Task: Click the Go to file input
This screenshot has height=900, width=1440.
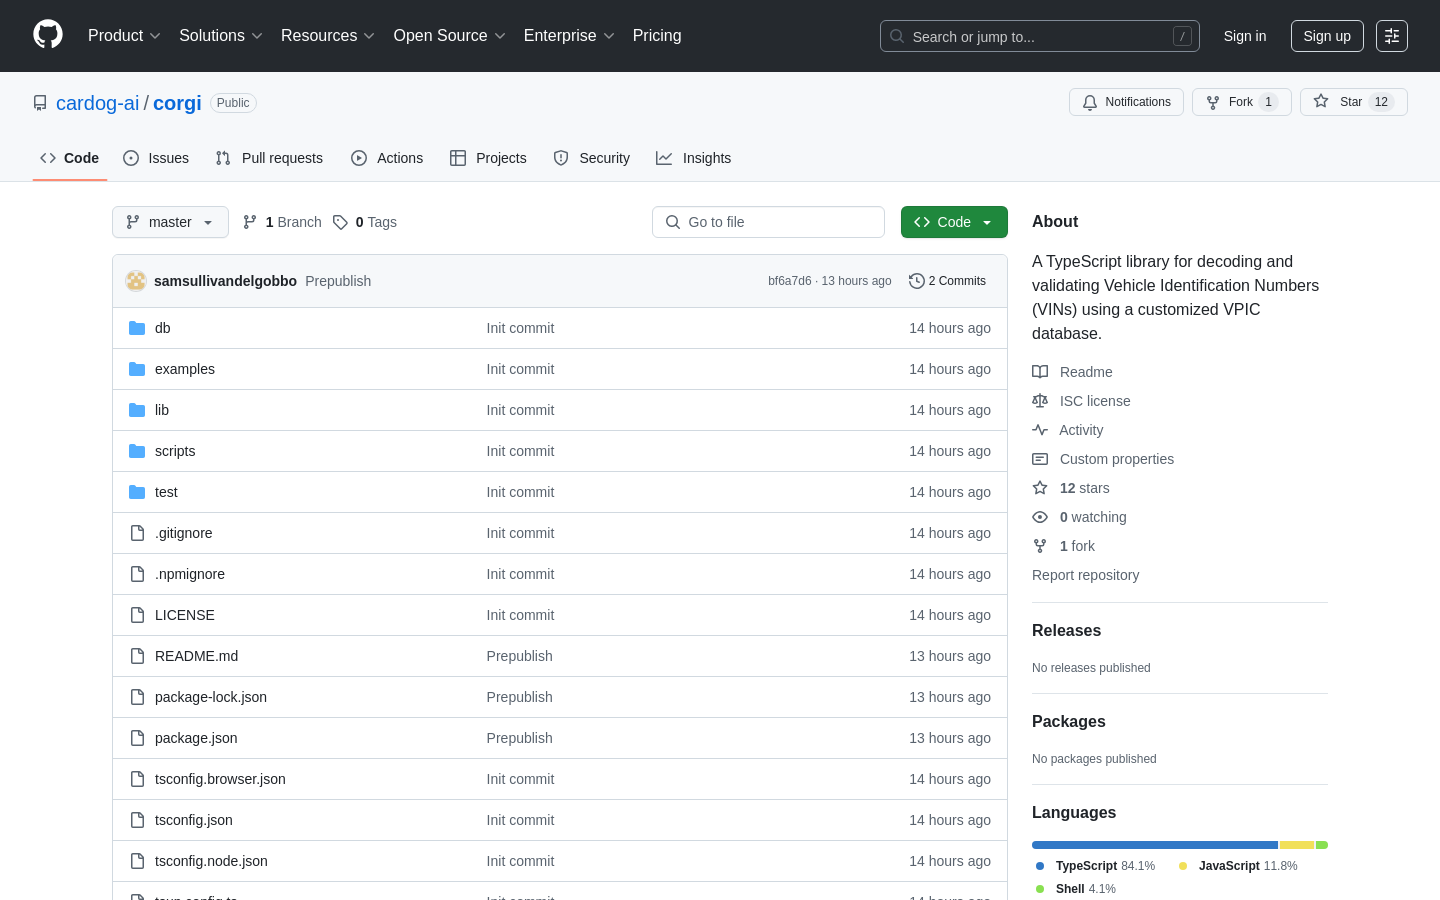Action: point(768,222)
